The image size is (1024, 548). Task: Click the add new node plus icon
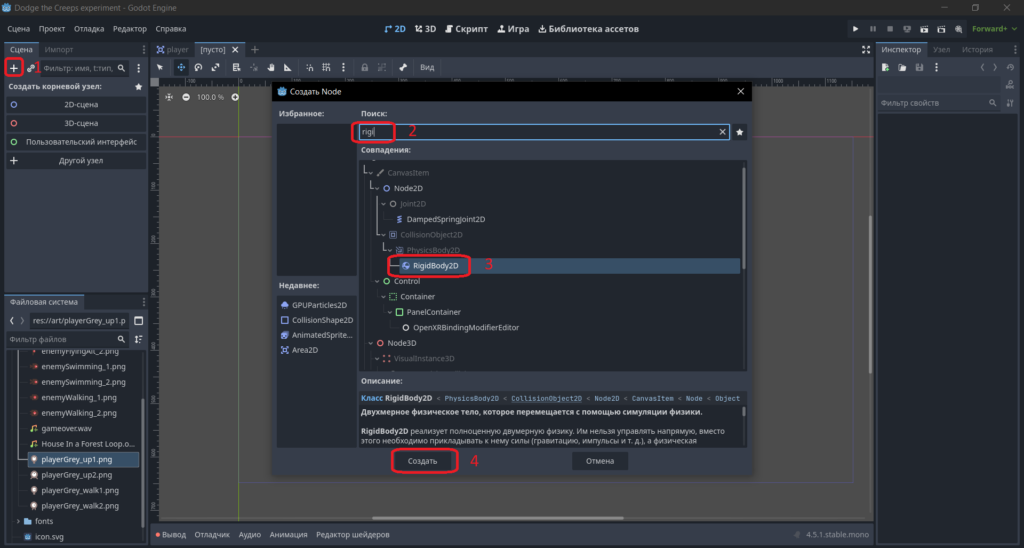(14, 68)
